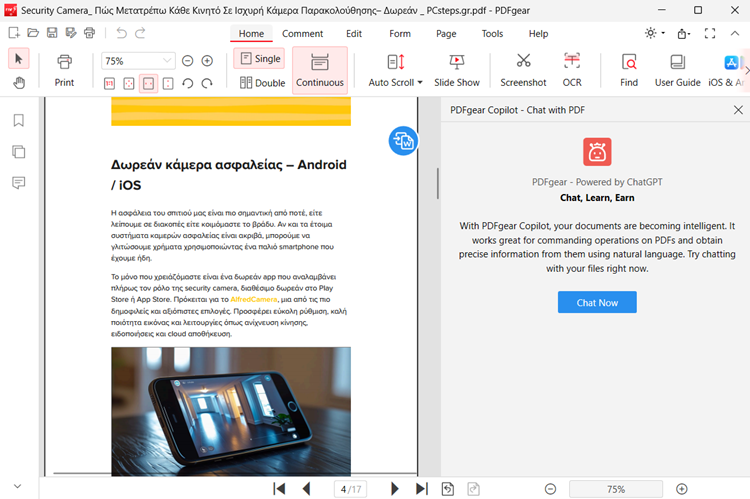Open the iOS & Android app link
Image resolution: width=750 pixels, height=499 pixels.
[x=727, y=70]
